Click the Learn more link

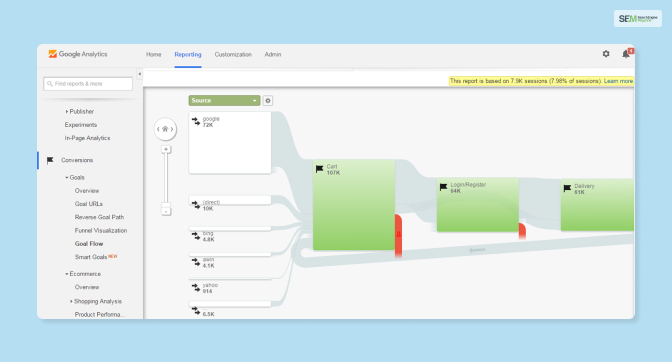coord(618,81)
